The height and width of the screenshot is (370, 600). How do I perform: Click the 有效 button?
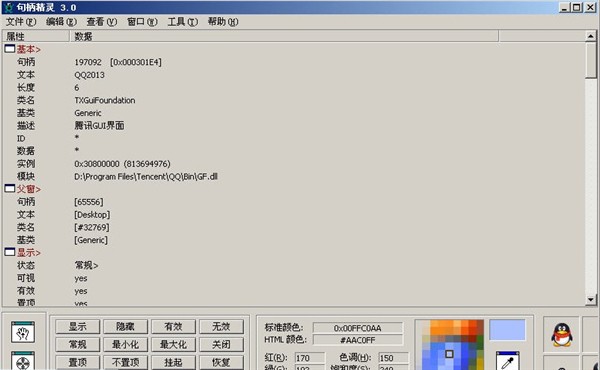[x=173, y=327]
